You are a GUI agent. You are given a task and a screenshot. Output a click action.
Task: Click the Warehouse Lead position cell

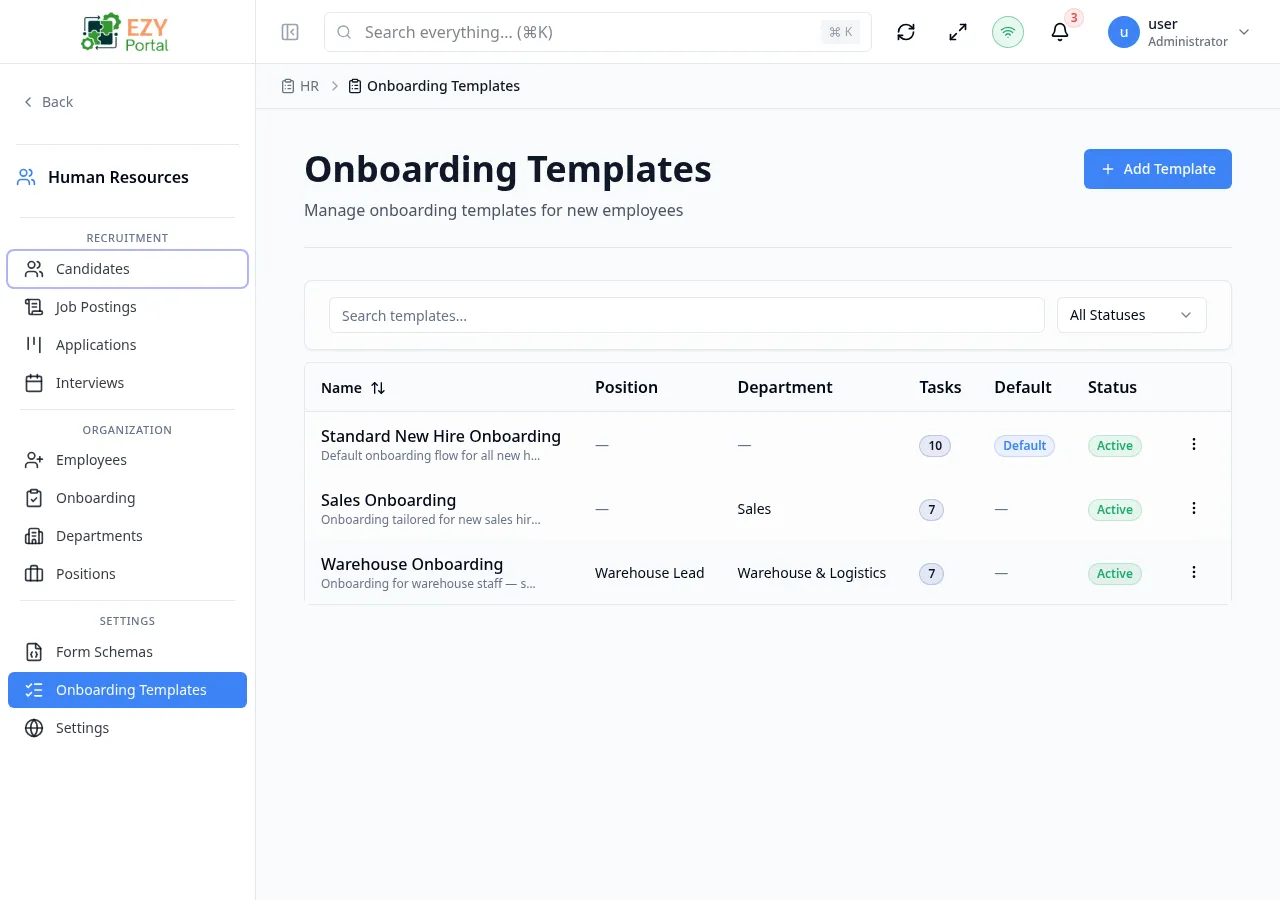click(x=649, y=573)
